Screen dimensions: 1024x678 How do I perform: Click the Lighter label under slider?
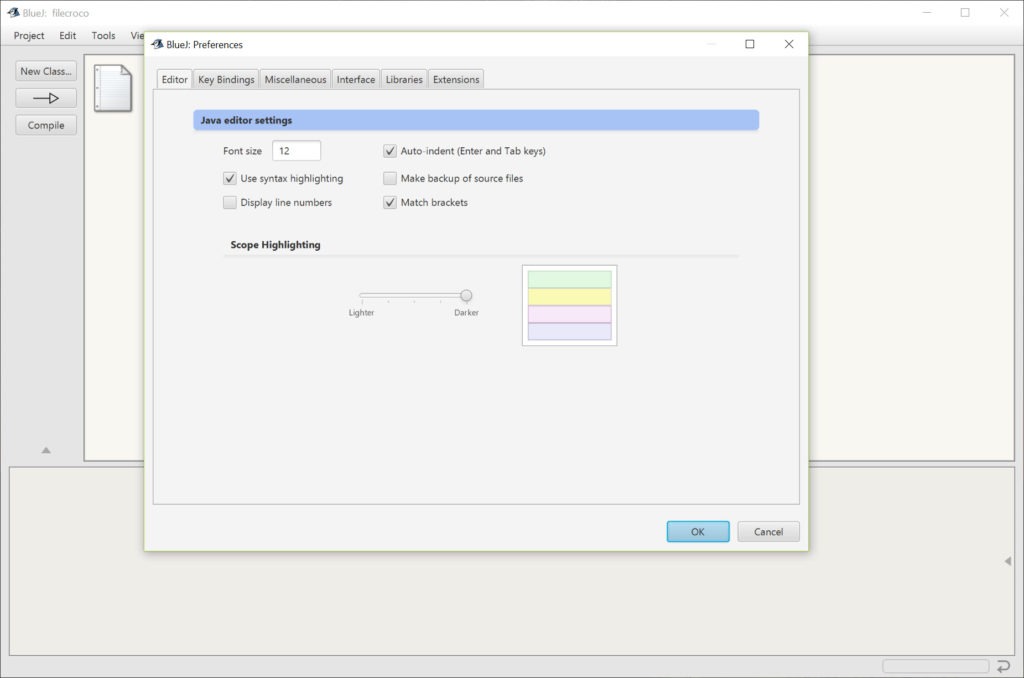[361, 313]
